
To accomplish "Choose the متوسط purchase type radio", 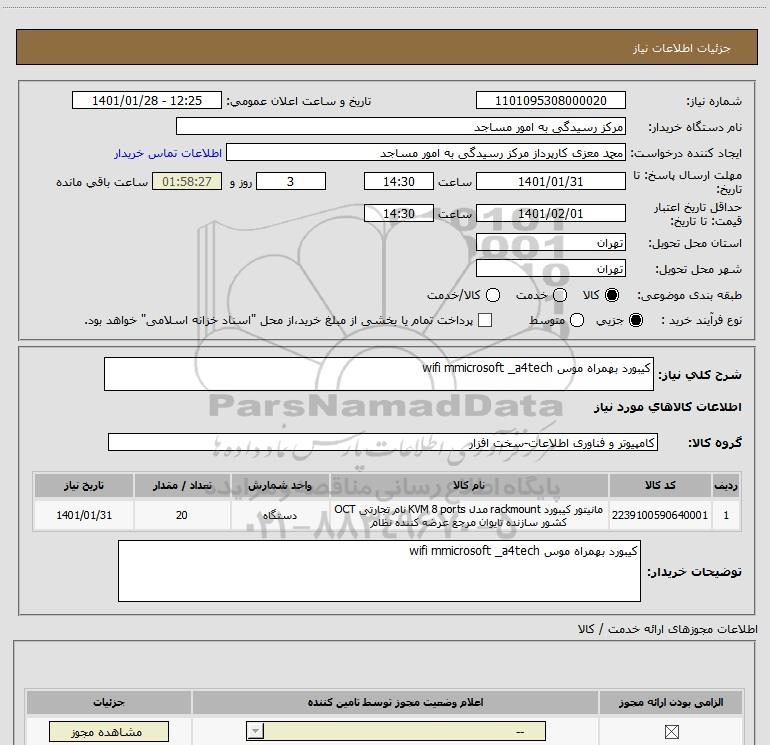I will 577,320.
